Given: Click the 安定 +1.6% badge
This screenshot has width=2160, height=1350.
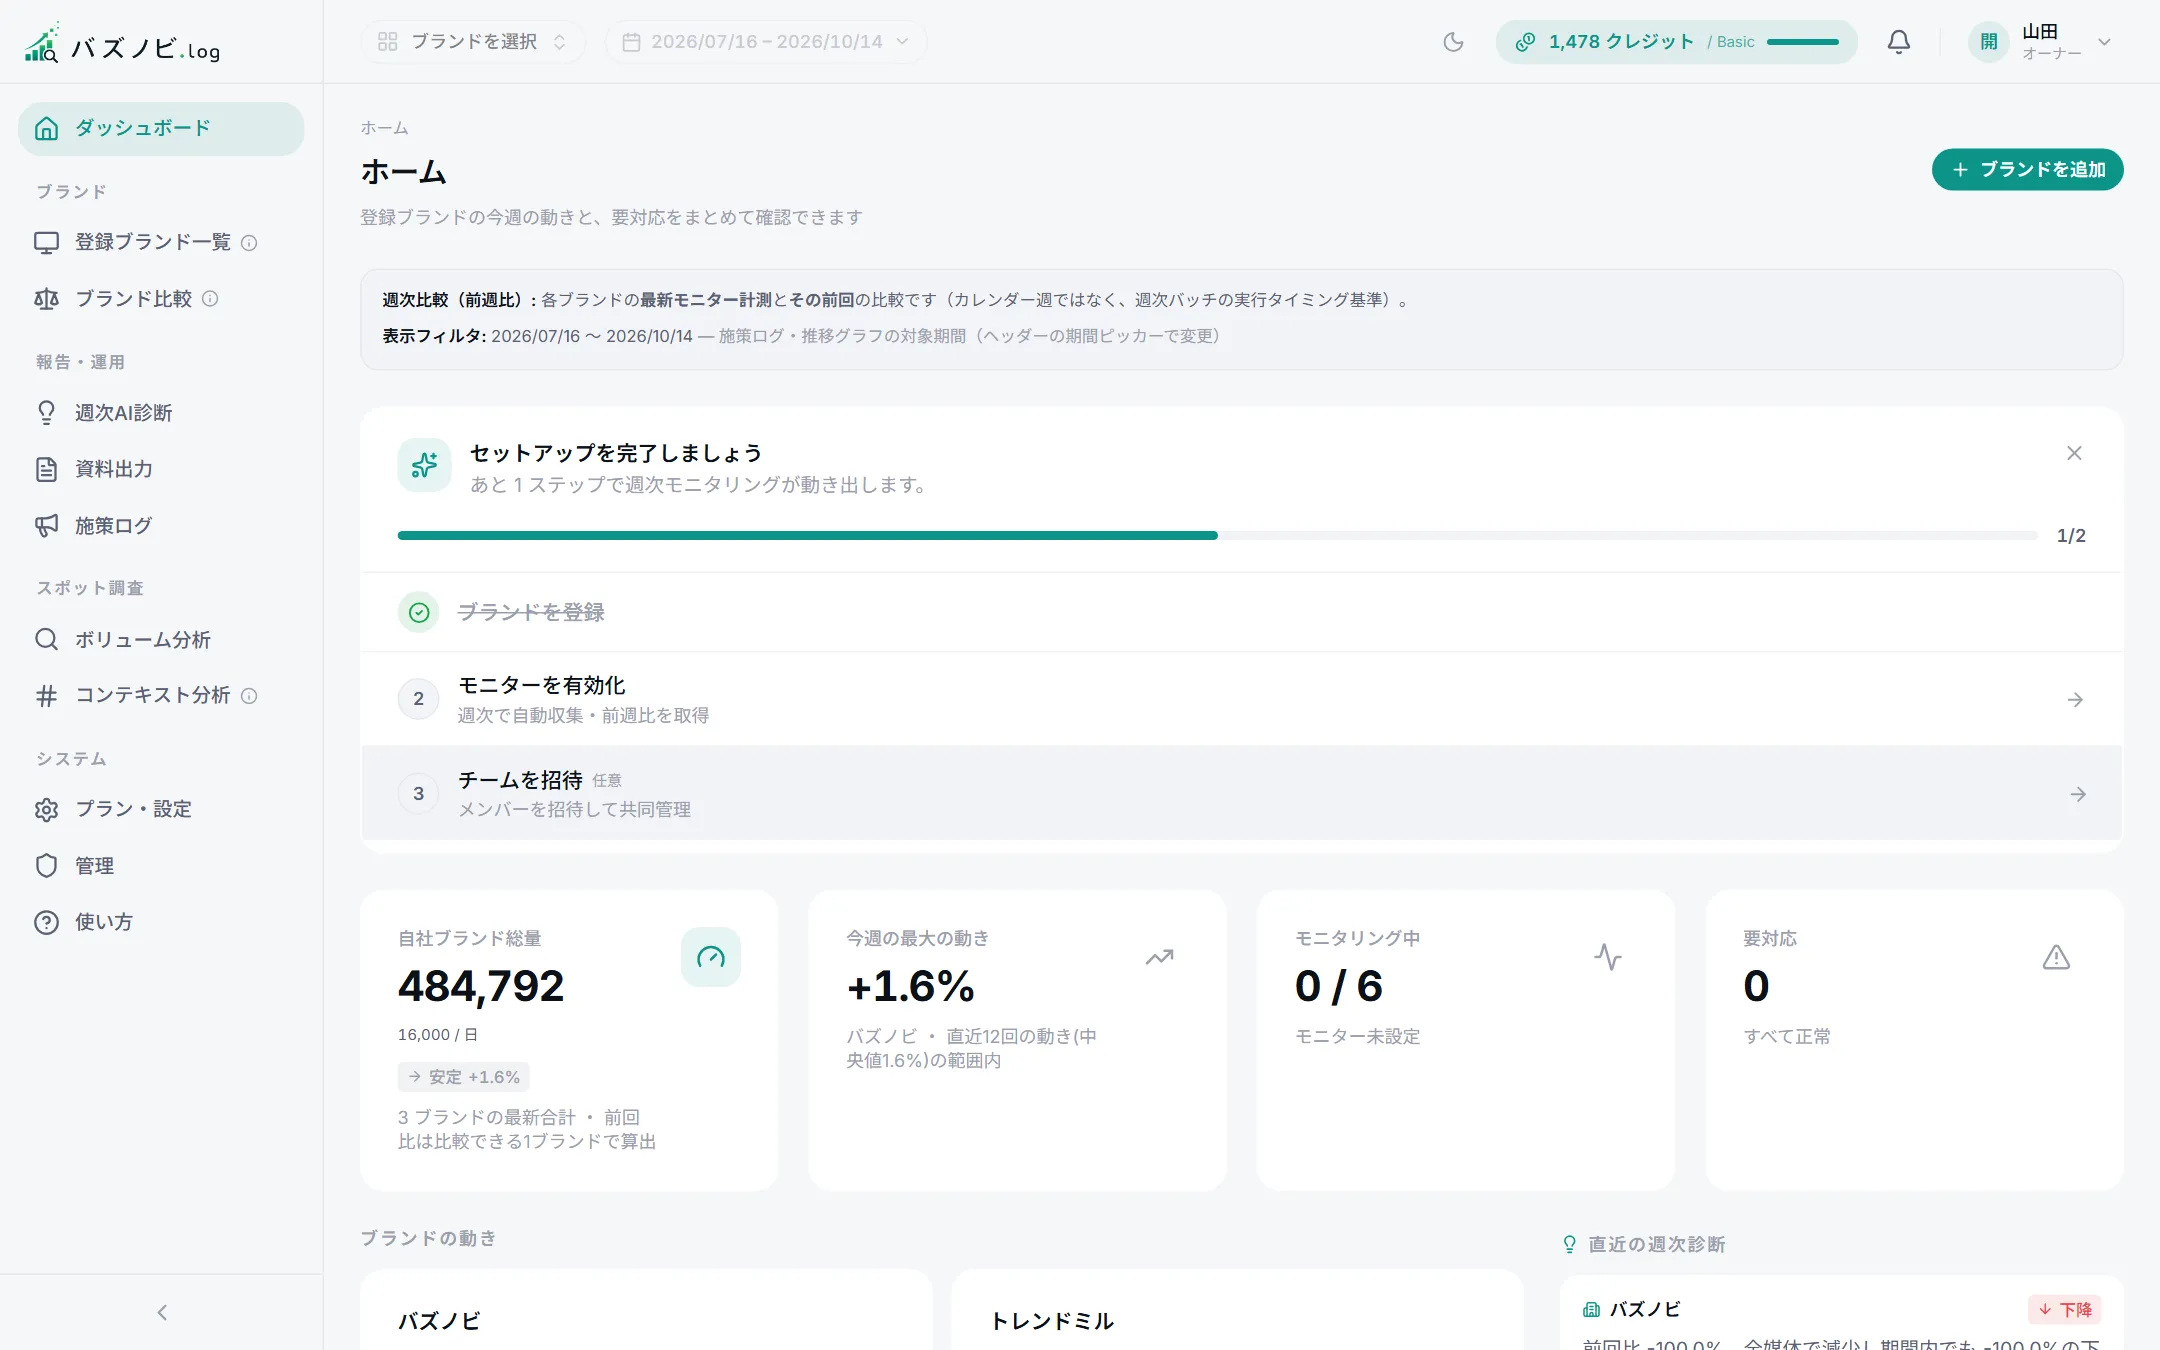Looking at the screenshot, I should click(x=463, y=1077).
